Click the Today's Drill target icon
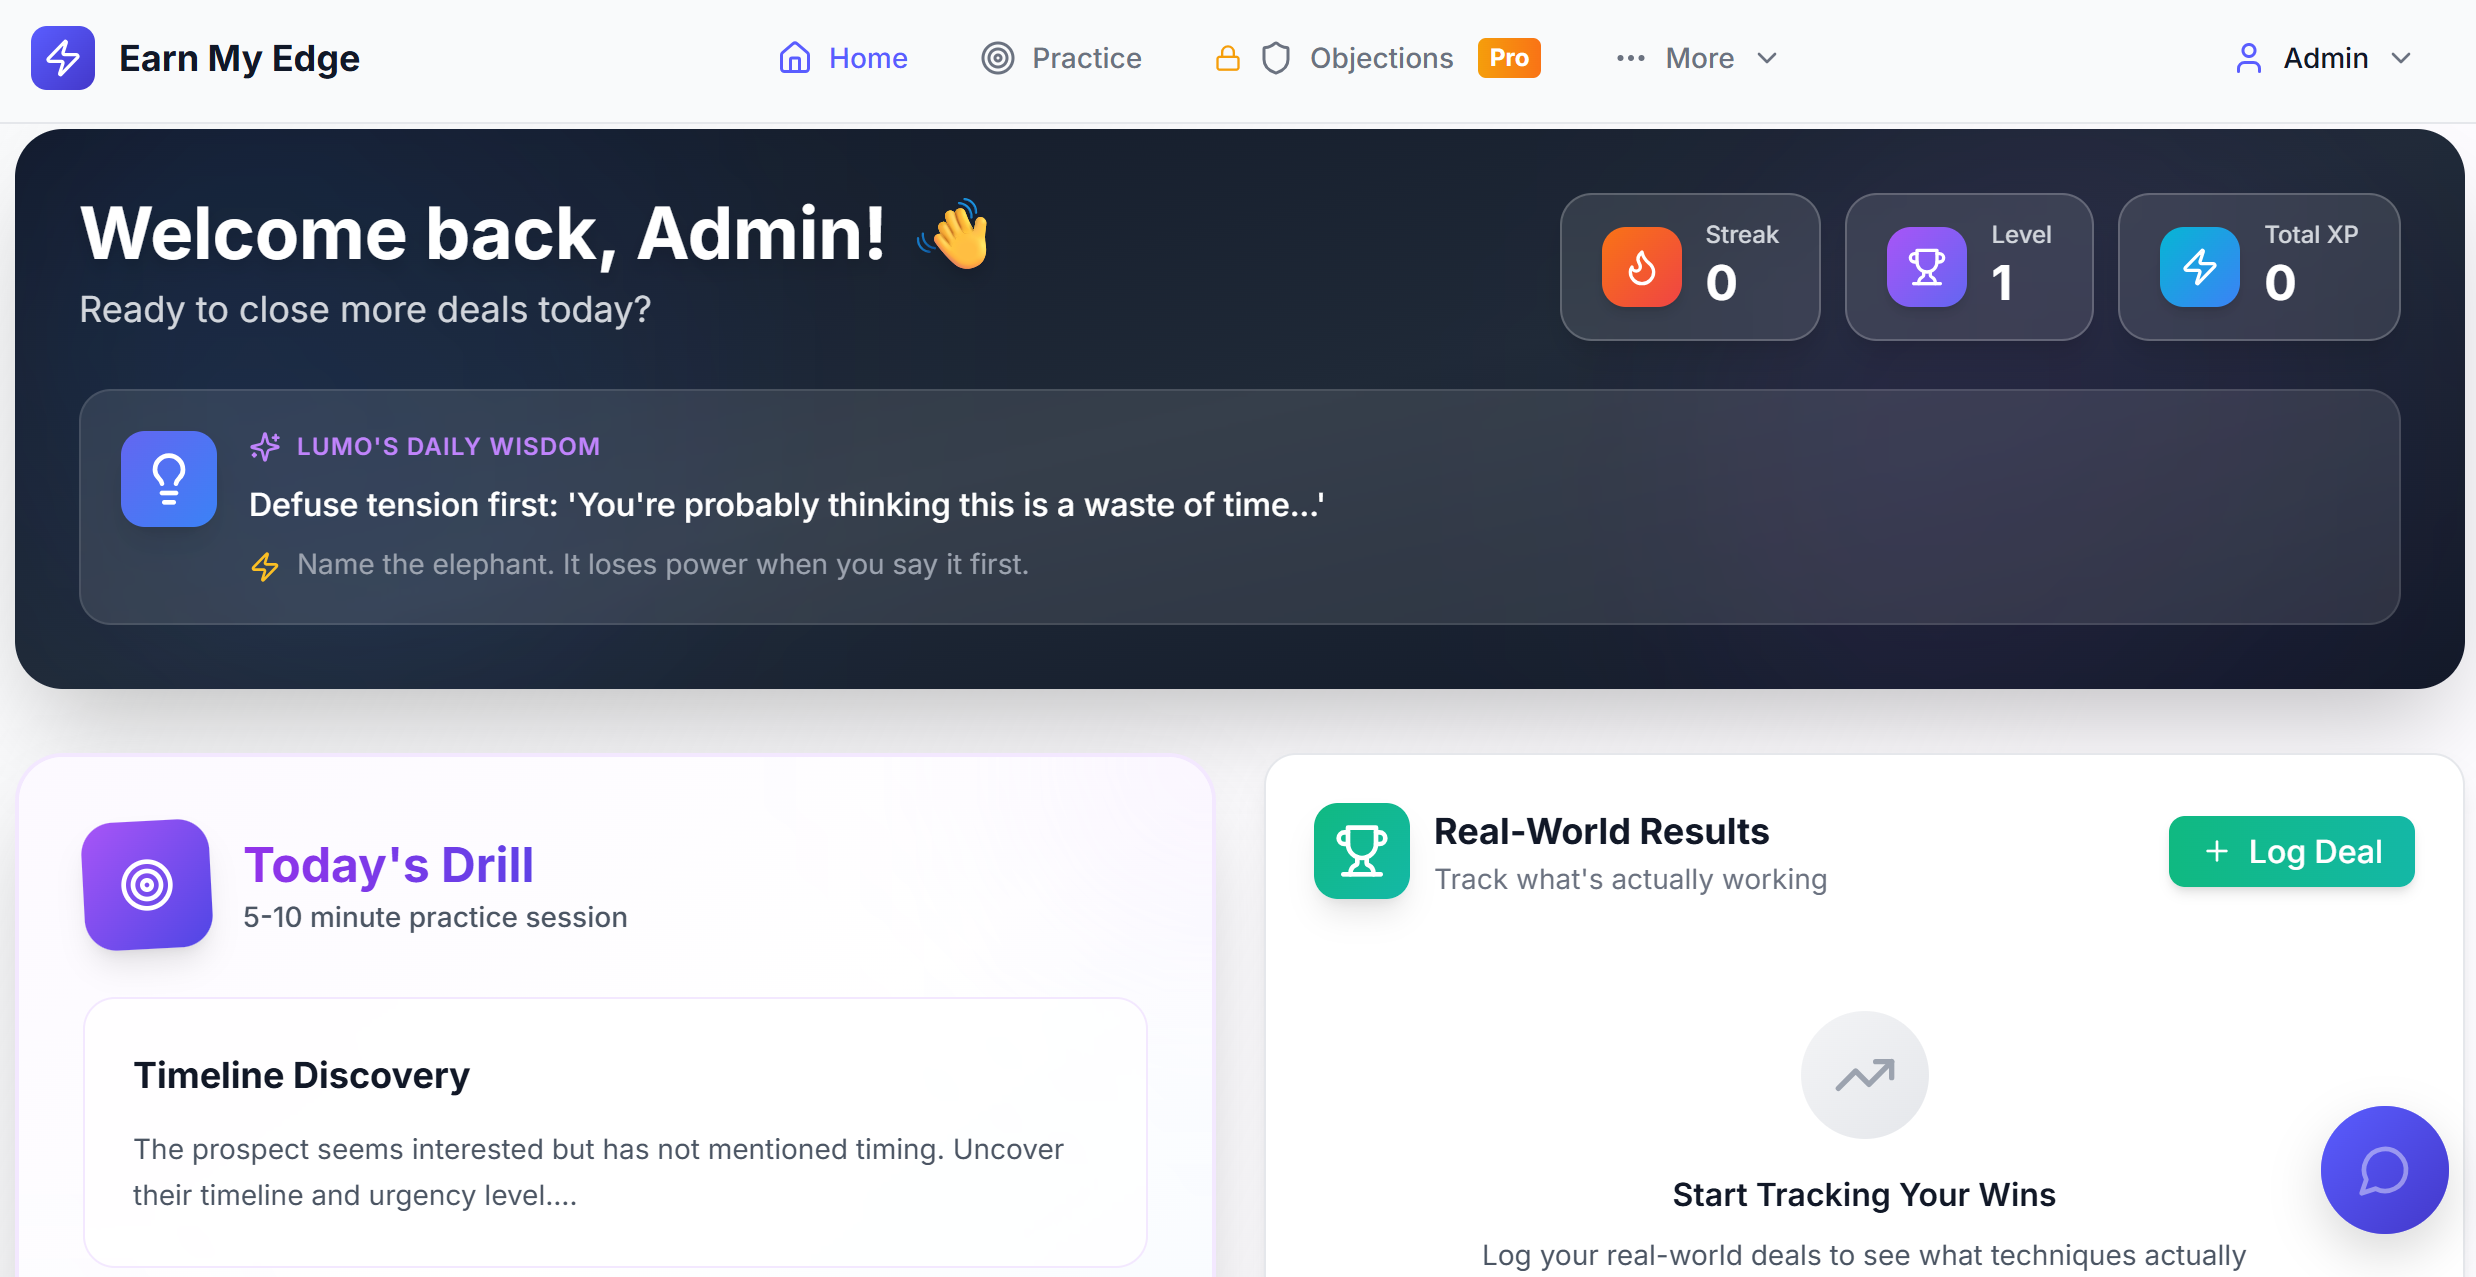The width and height of the screenshot is (2476, 1277). [147, 884]
